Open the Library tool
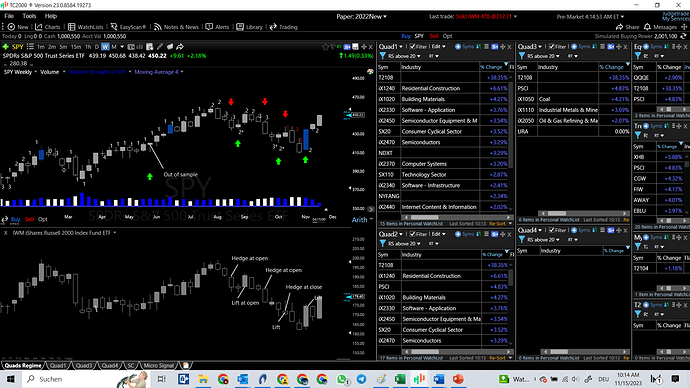Image resolution: width=690 pixels, height=388 pixels. pos(250,27)
